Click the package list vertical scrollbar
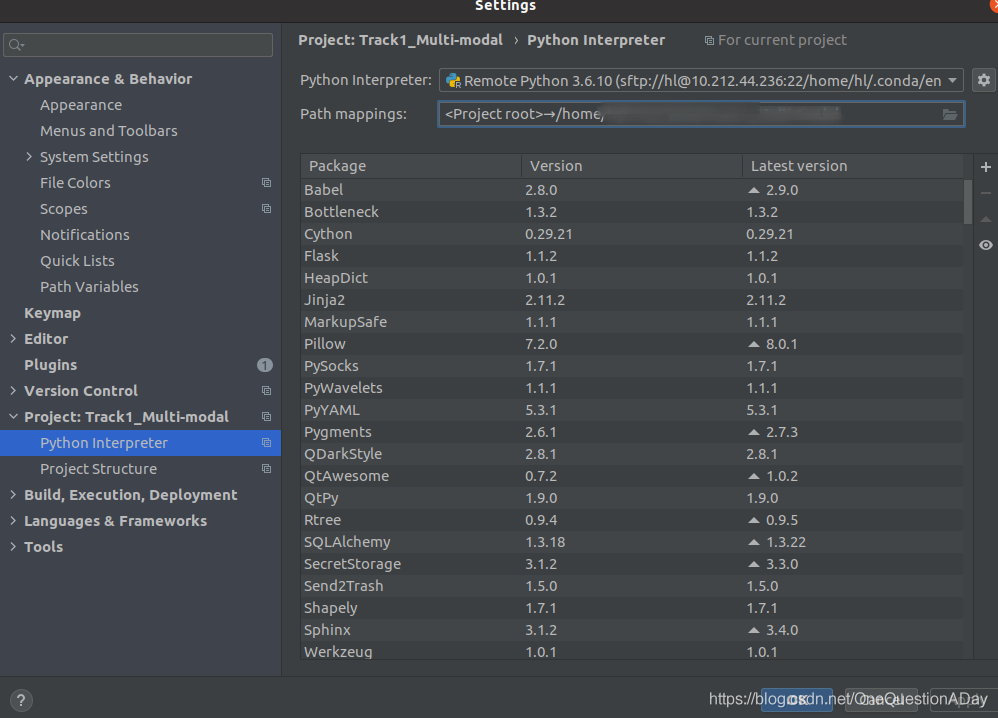Screen dimensions: 998x718 967,200
